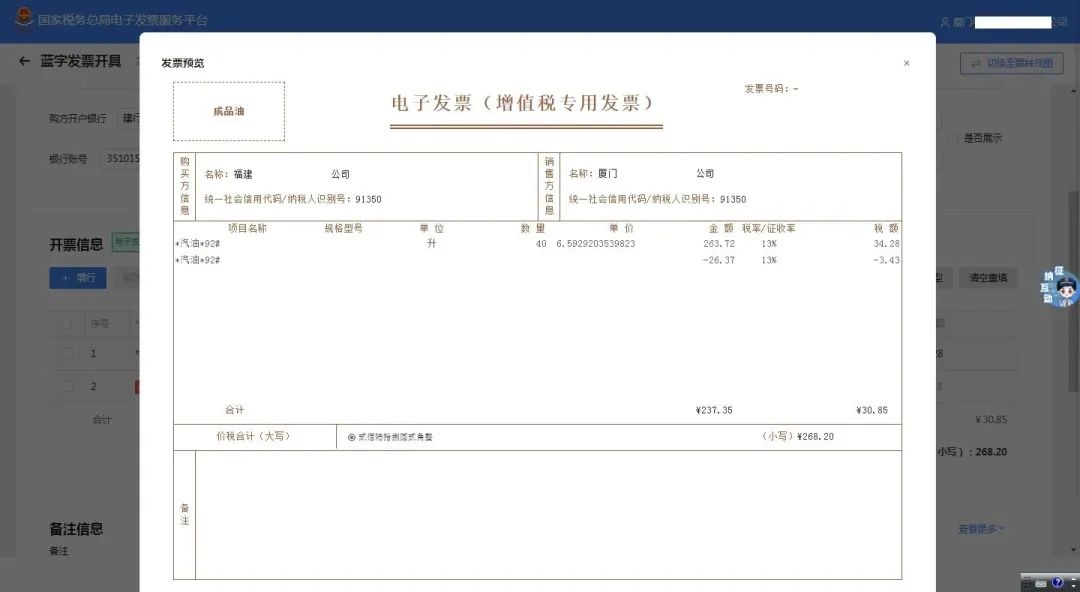The width and height of the screenshot is (1080, 592).
Task: Tick the 是否展示 checkbox
Action: pos(953,139)
